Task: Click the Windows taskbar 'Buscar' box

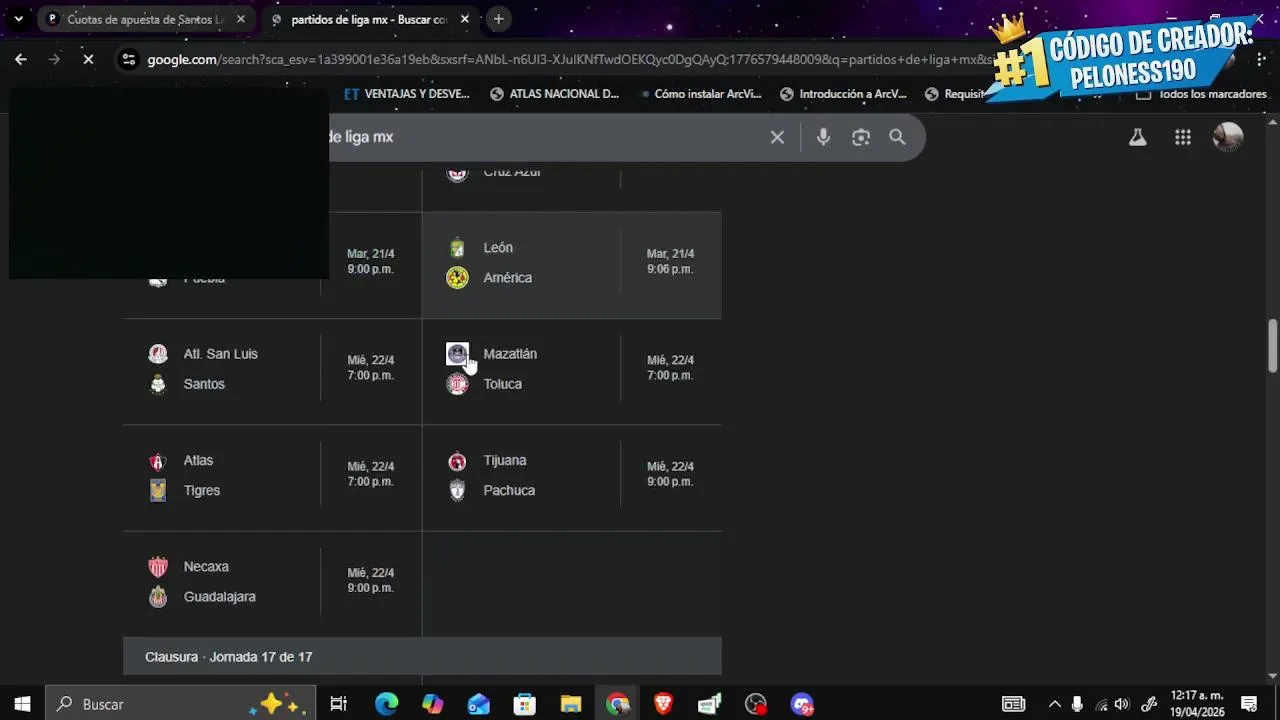Action: pyautogui.click(x=181, y=704)
